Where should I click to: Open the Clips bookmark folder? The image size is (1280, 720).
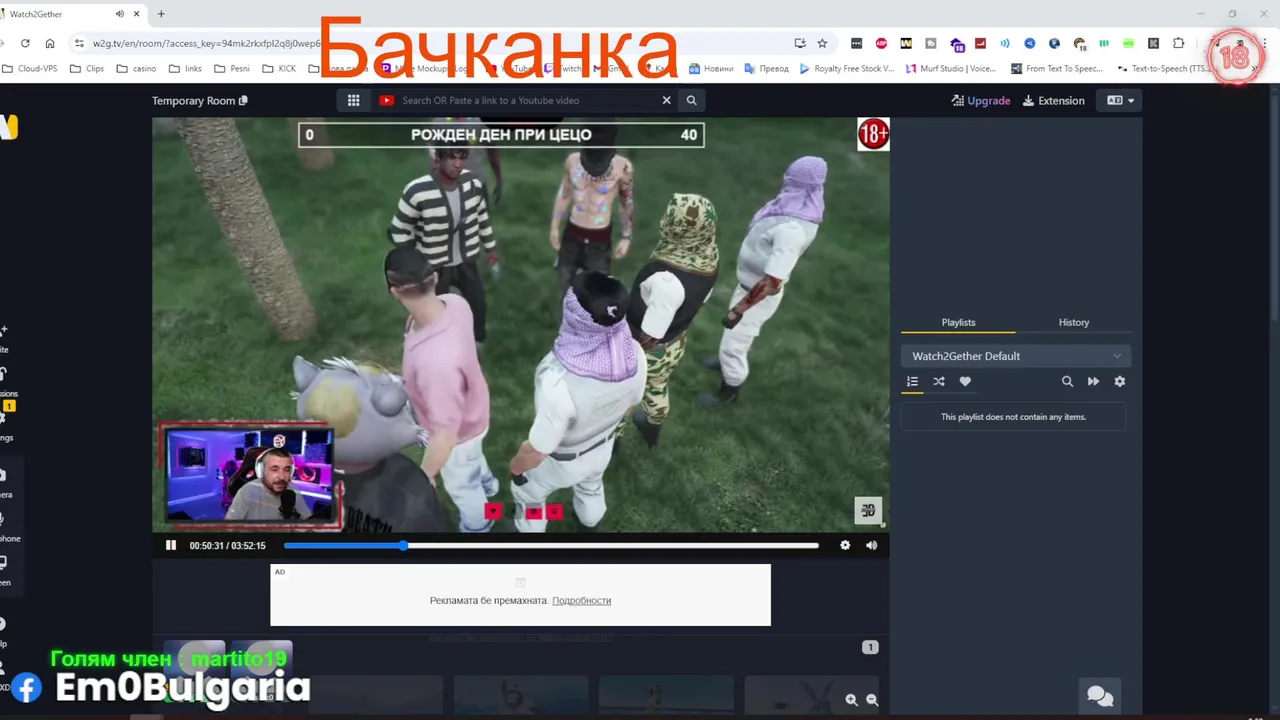[87, 69]
